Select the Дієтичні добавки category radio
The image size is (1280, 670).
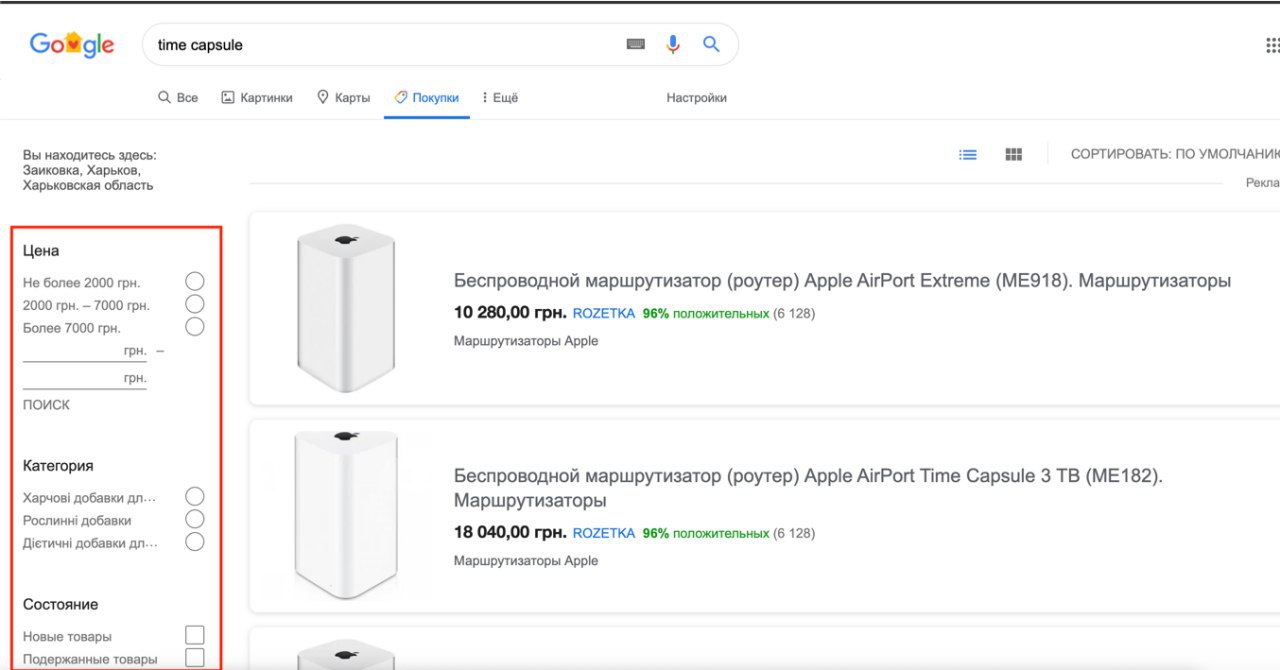click(195, 542)
